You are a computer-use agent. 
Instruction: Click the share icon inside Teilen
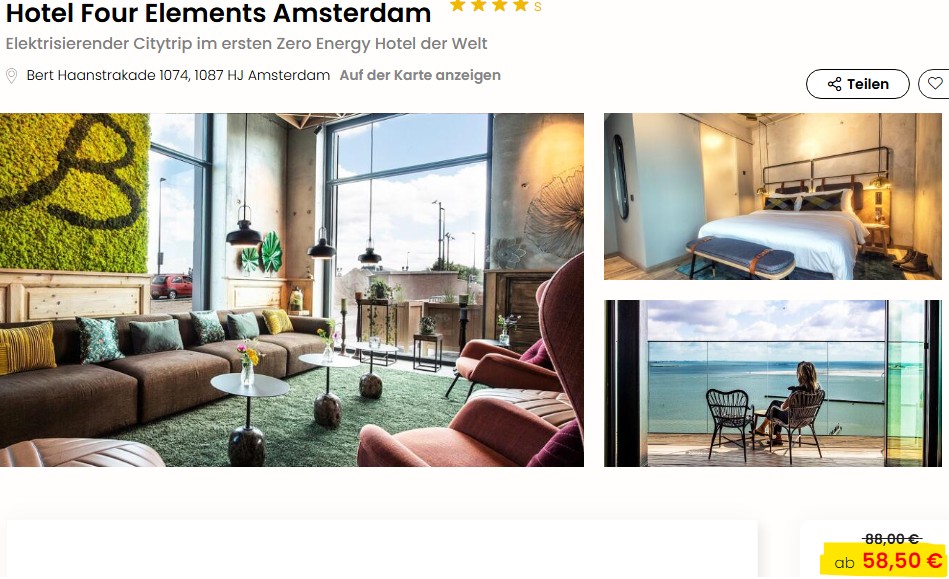[x=835, y=84]
